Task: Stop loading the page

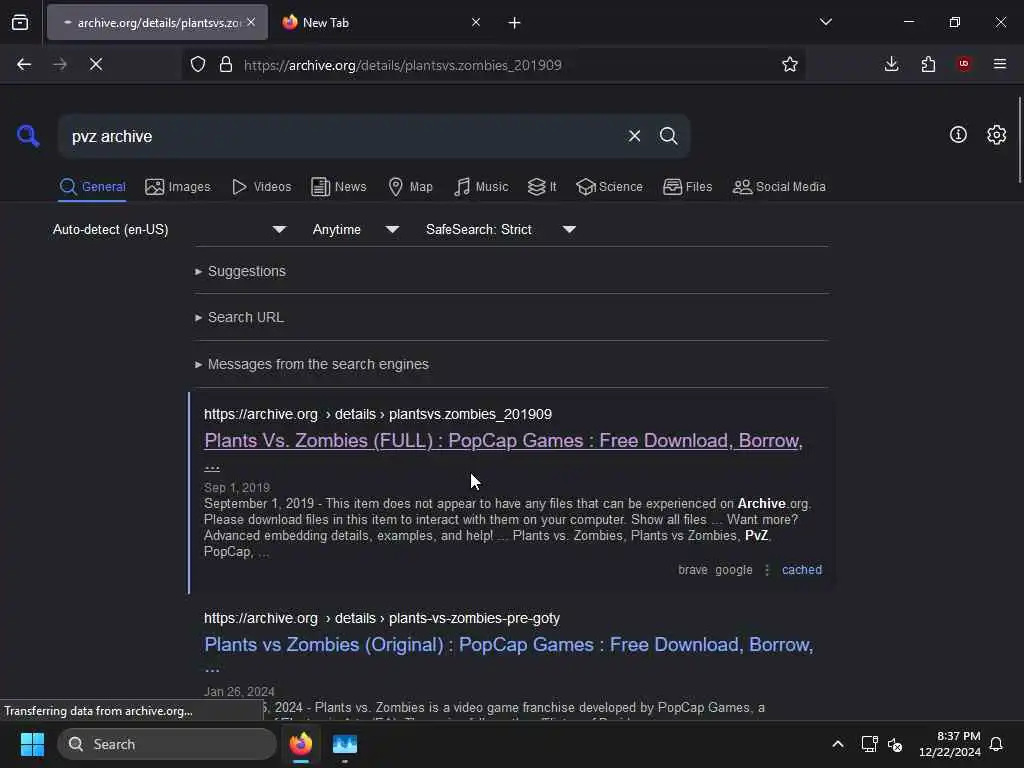Action: click(x=96, y=64)
